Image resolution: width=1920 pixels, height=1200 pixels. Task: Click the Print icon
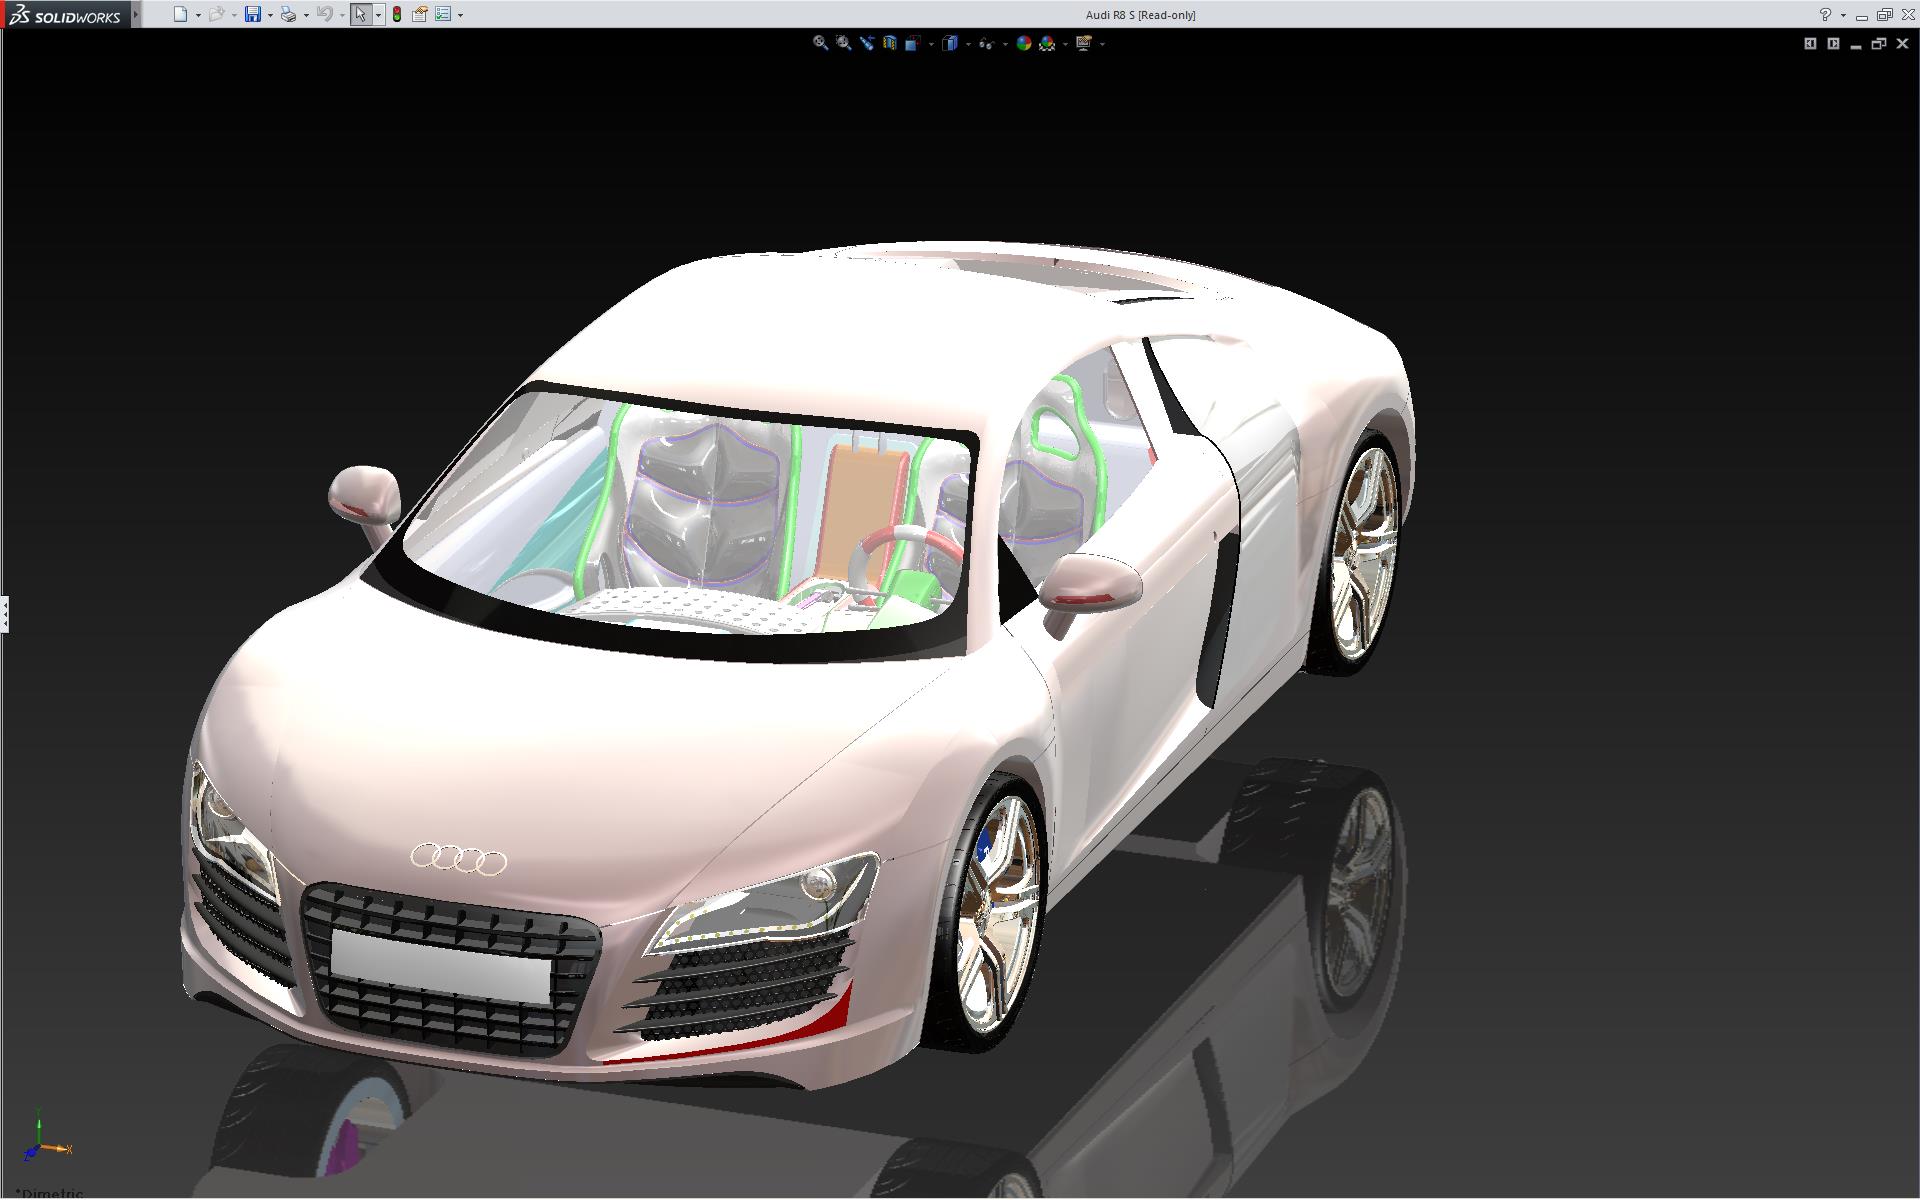tap(288, 14)
